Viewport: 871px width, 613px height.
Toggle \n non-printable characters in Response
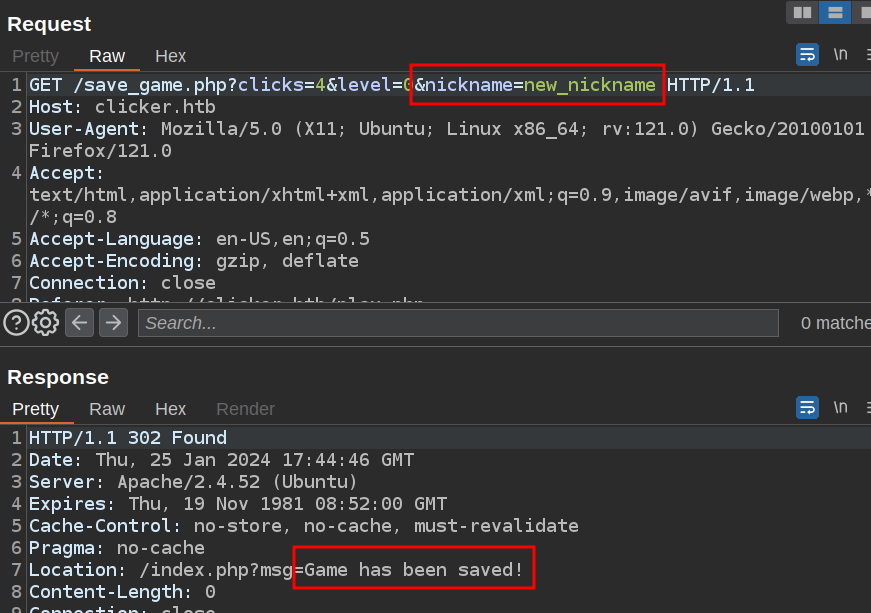841,407
